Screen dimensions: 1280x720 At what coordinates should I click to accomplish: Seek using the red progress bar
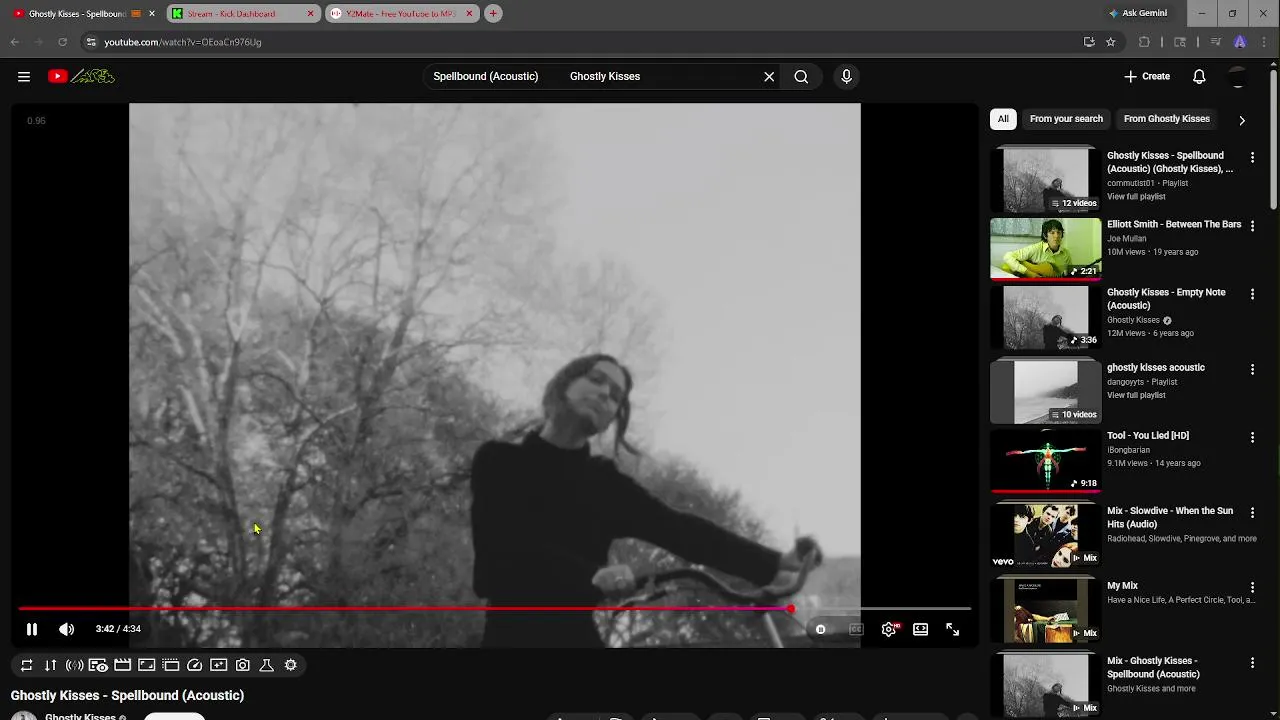pyautogui.click(x=494, y=608)
